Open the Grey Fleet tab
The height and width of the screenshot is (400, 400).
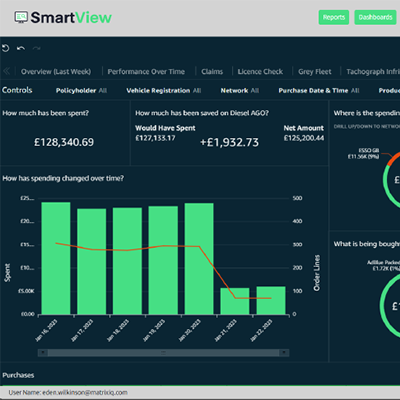click(x=315, y=72)
